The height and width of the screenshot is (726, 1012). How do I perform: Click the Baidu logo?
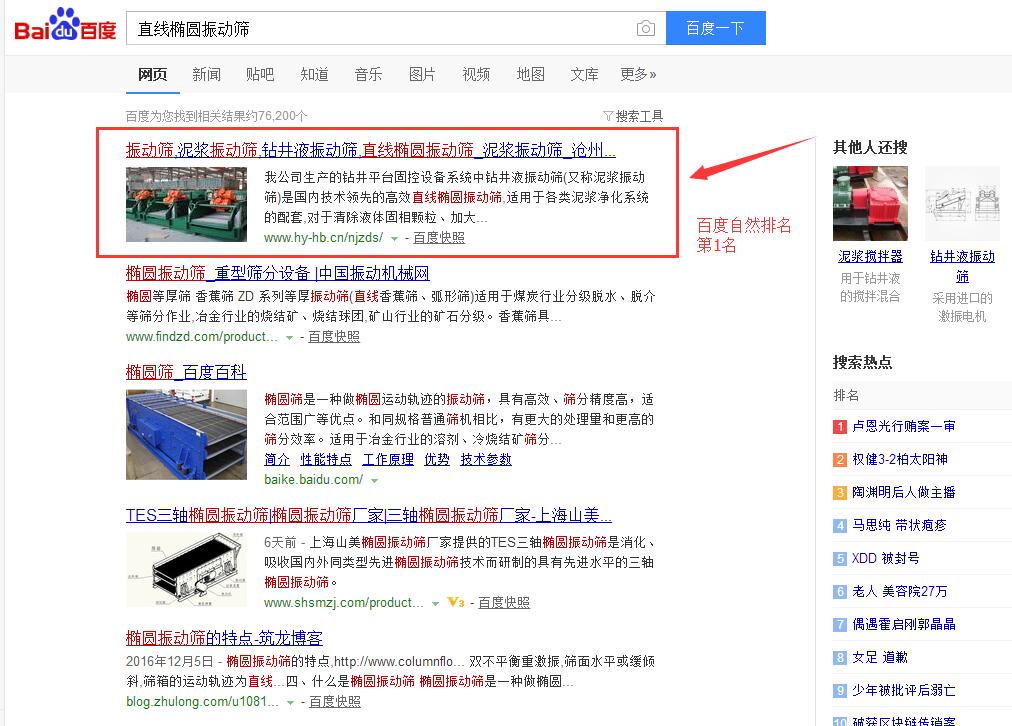tap(65, 27)
